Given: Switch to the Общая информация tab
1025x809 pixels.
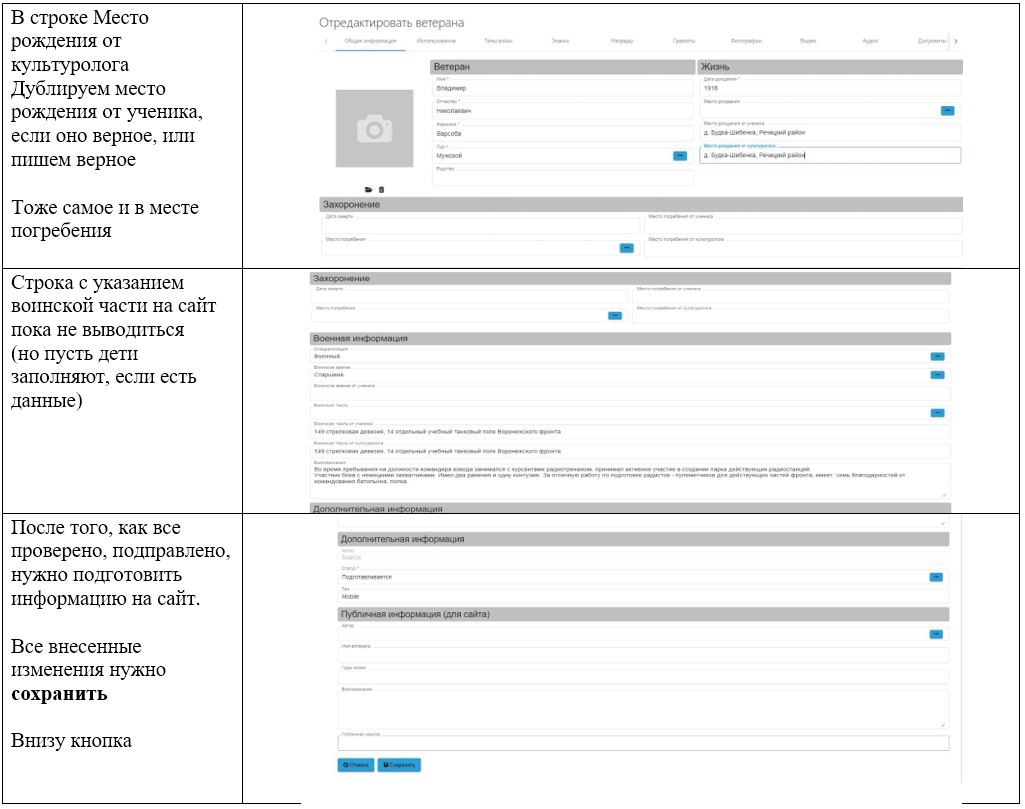Looking at the screenshot, I should pyautogui.click(x=371, y=41).
